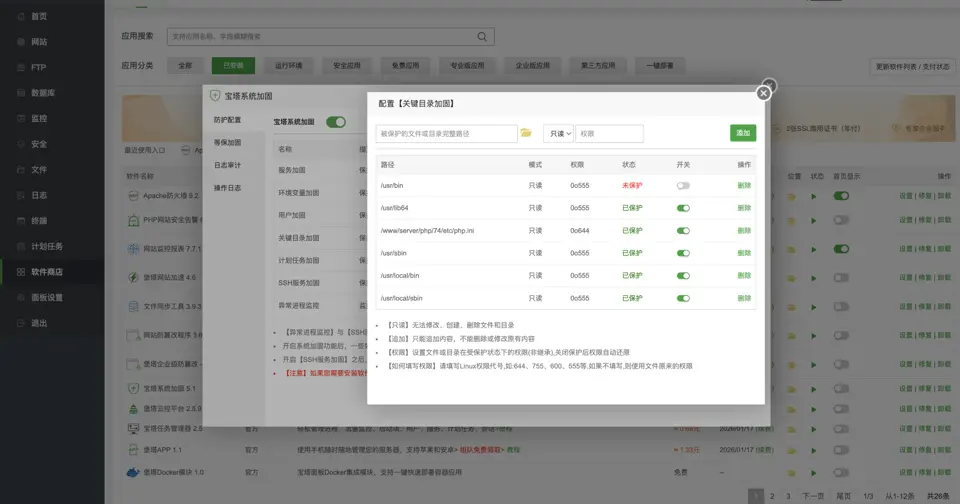Image resolution: width=960 pixels, height=504 pixels.
Task: Enable protection switch for /usr/bin
Action: coord(683,186)
